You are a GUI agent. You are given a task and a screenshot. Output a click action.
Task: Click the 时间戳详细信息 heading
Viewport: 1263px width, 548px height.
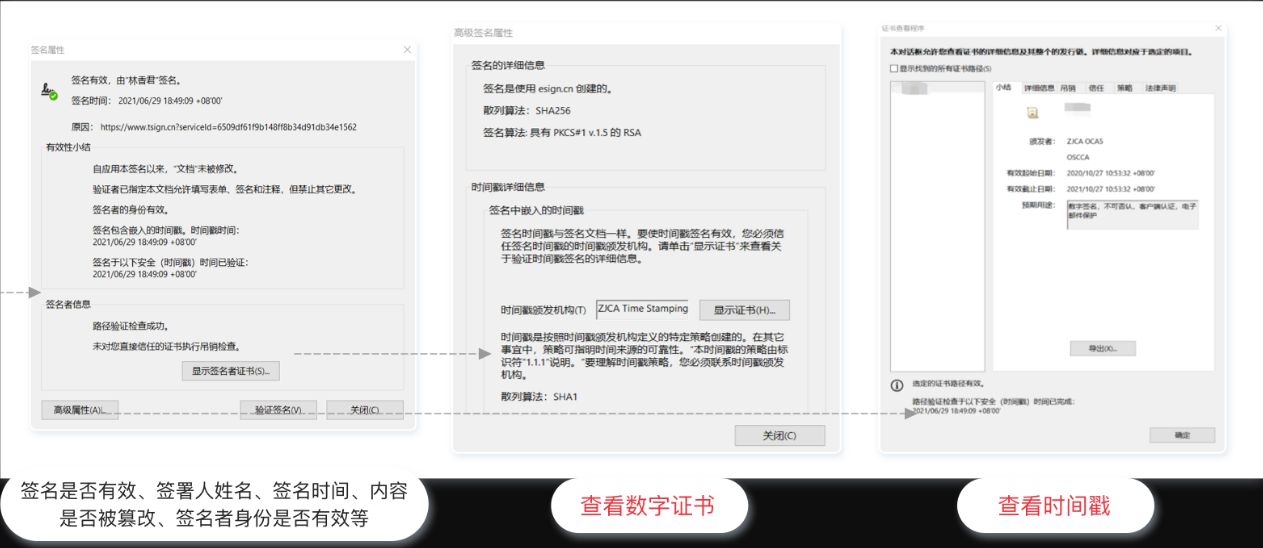pyautogui.click(x=508, y=186)
